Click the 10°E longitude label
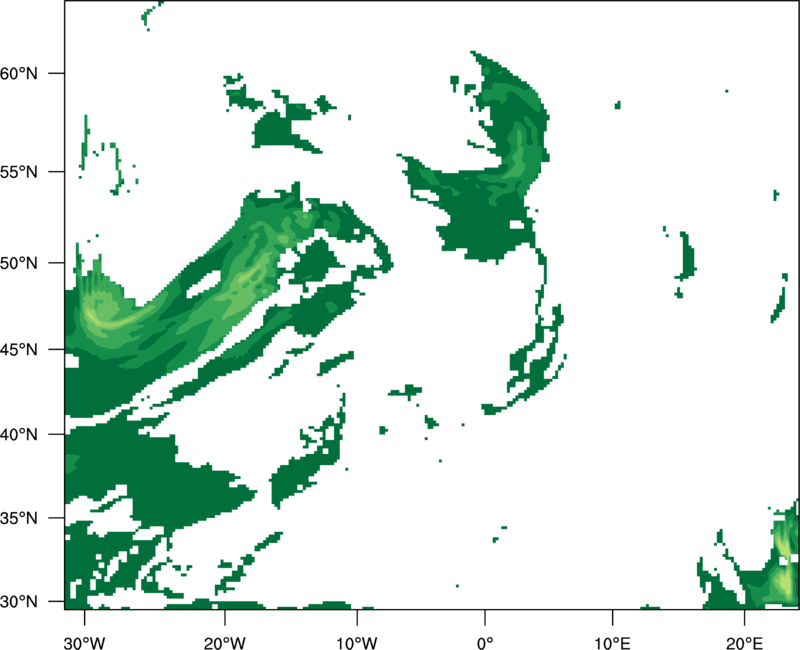 coord(612,643)
